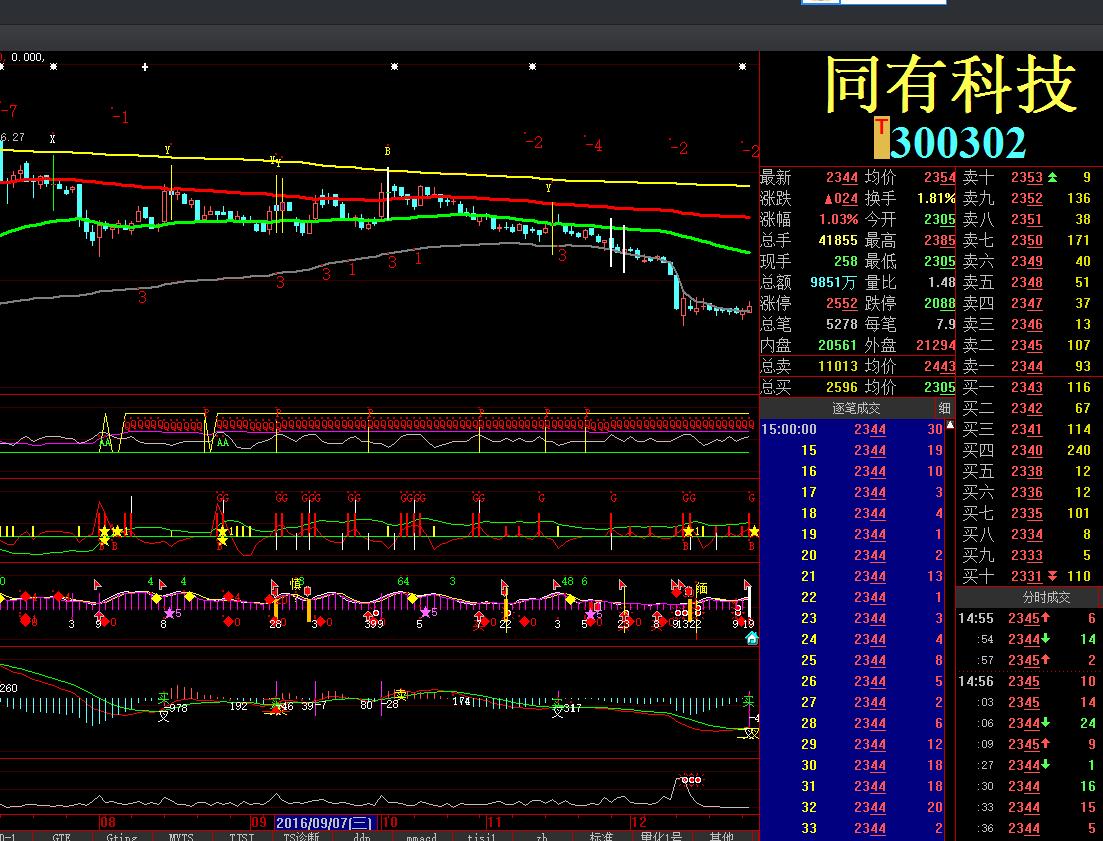
Task: Click the blue house icon beside the chart
Action: (751, 638)
